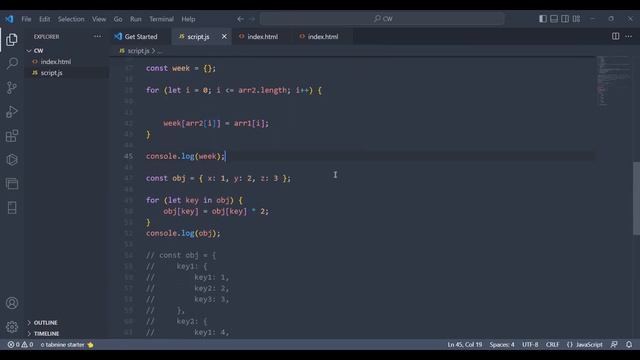Image resolution: width=640 pixels, height=360 pixels.
Task: Select index.html in the Explorer tree
Action: (56, 62)
